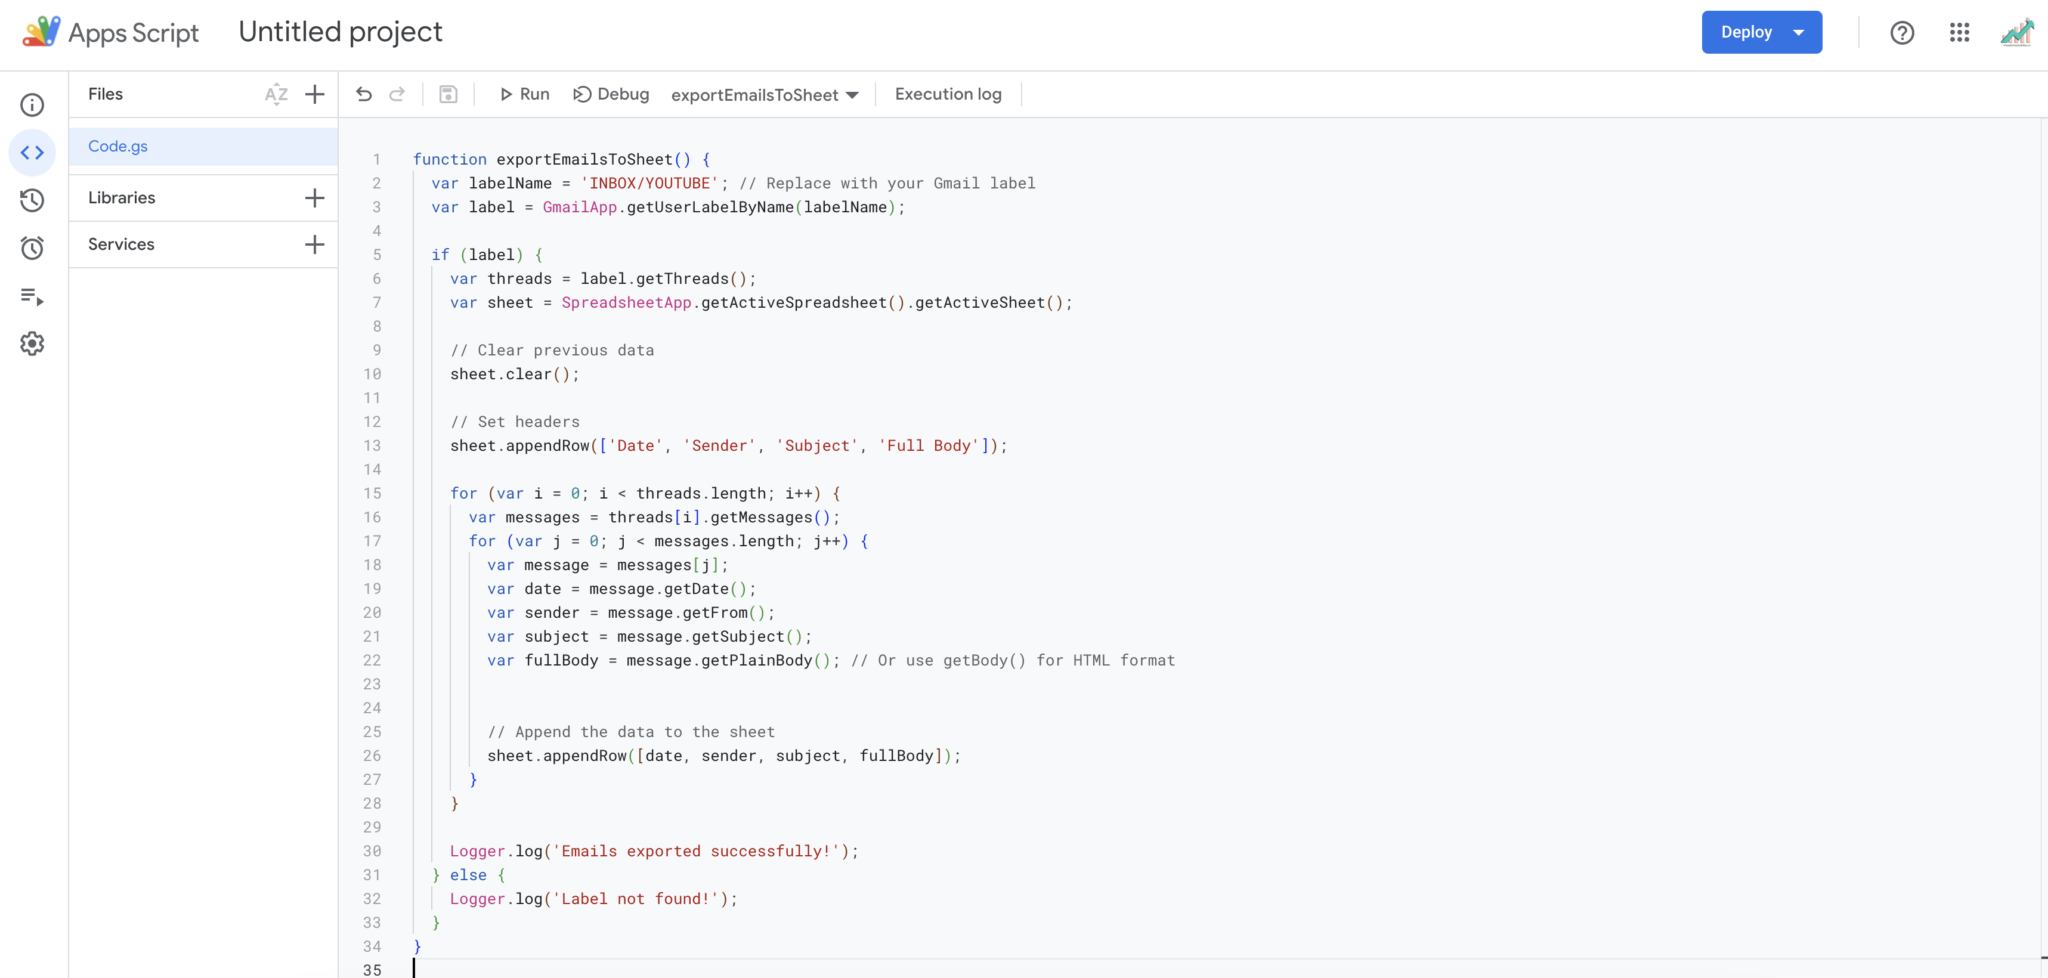Open the Editor panel in left sidebar
This screenshot has height=978, width=2048.
coord(32,152)
